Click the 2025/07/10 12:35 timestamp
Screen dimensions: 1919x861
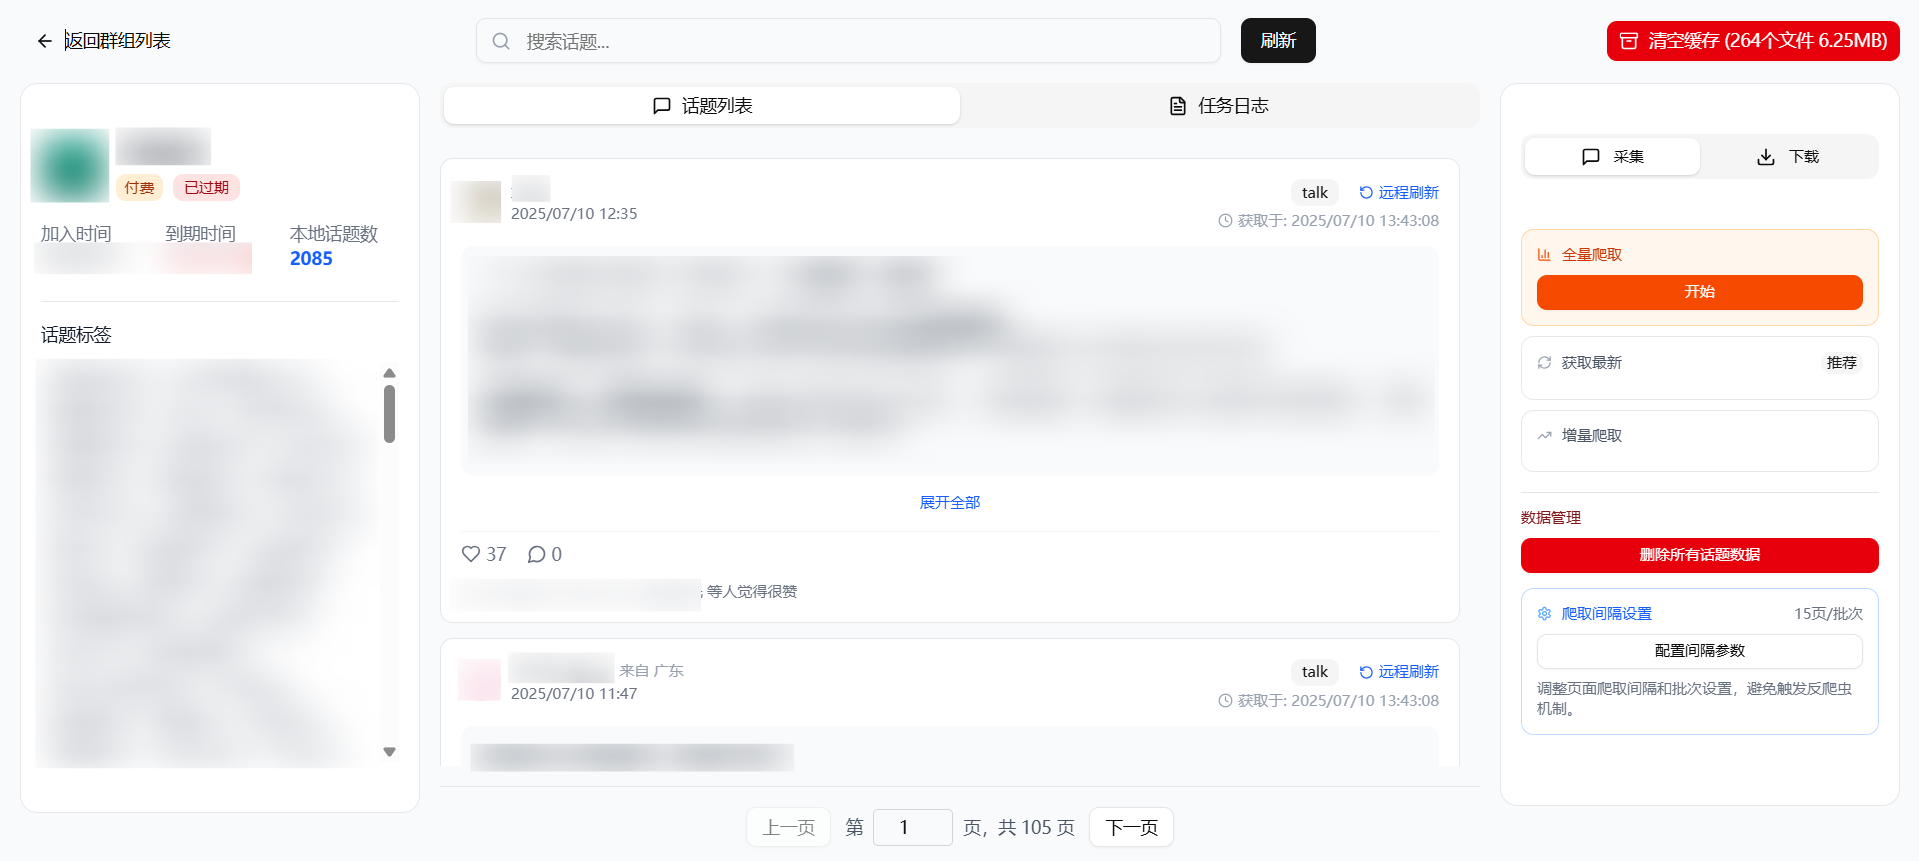tap(574, 214)
